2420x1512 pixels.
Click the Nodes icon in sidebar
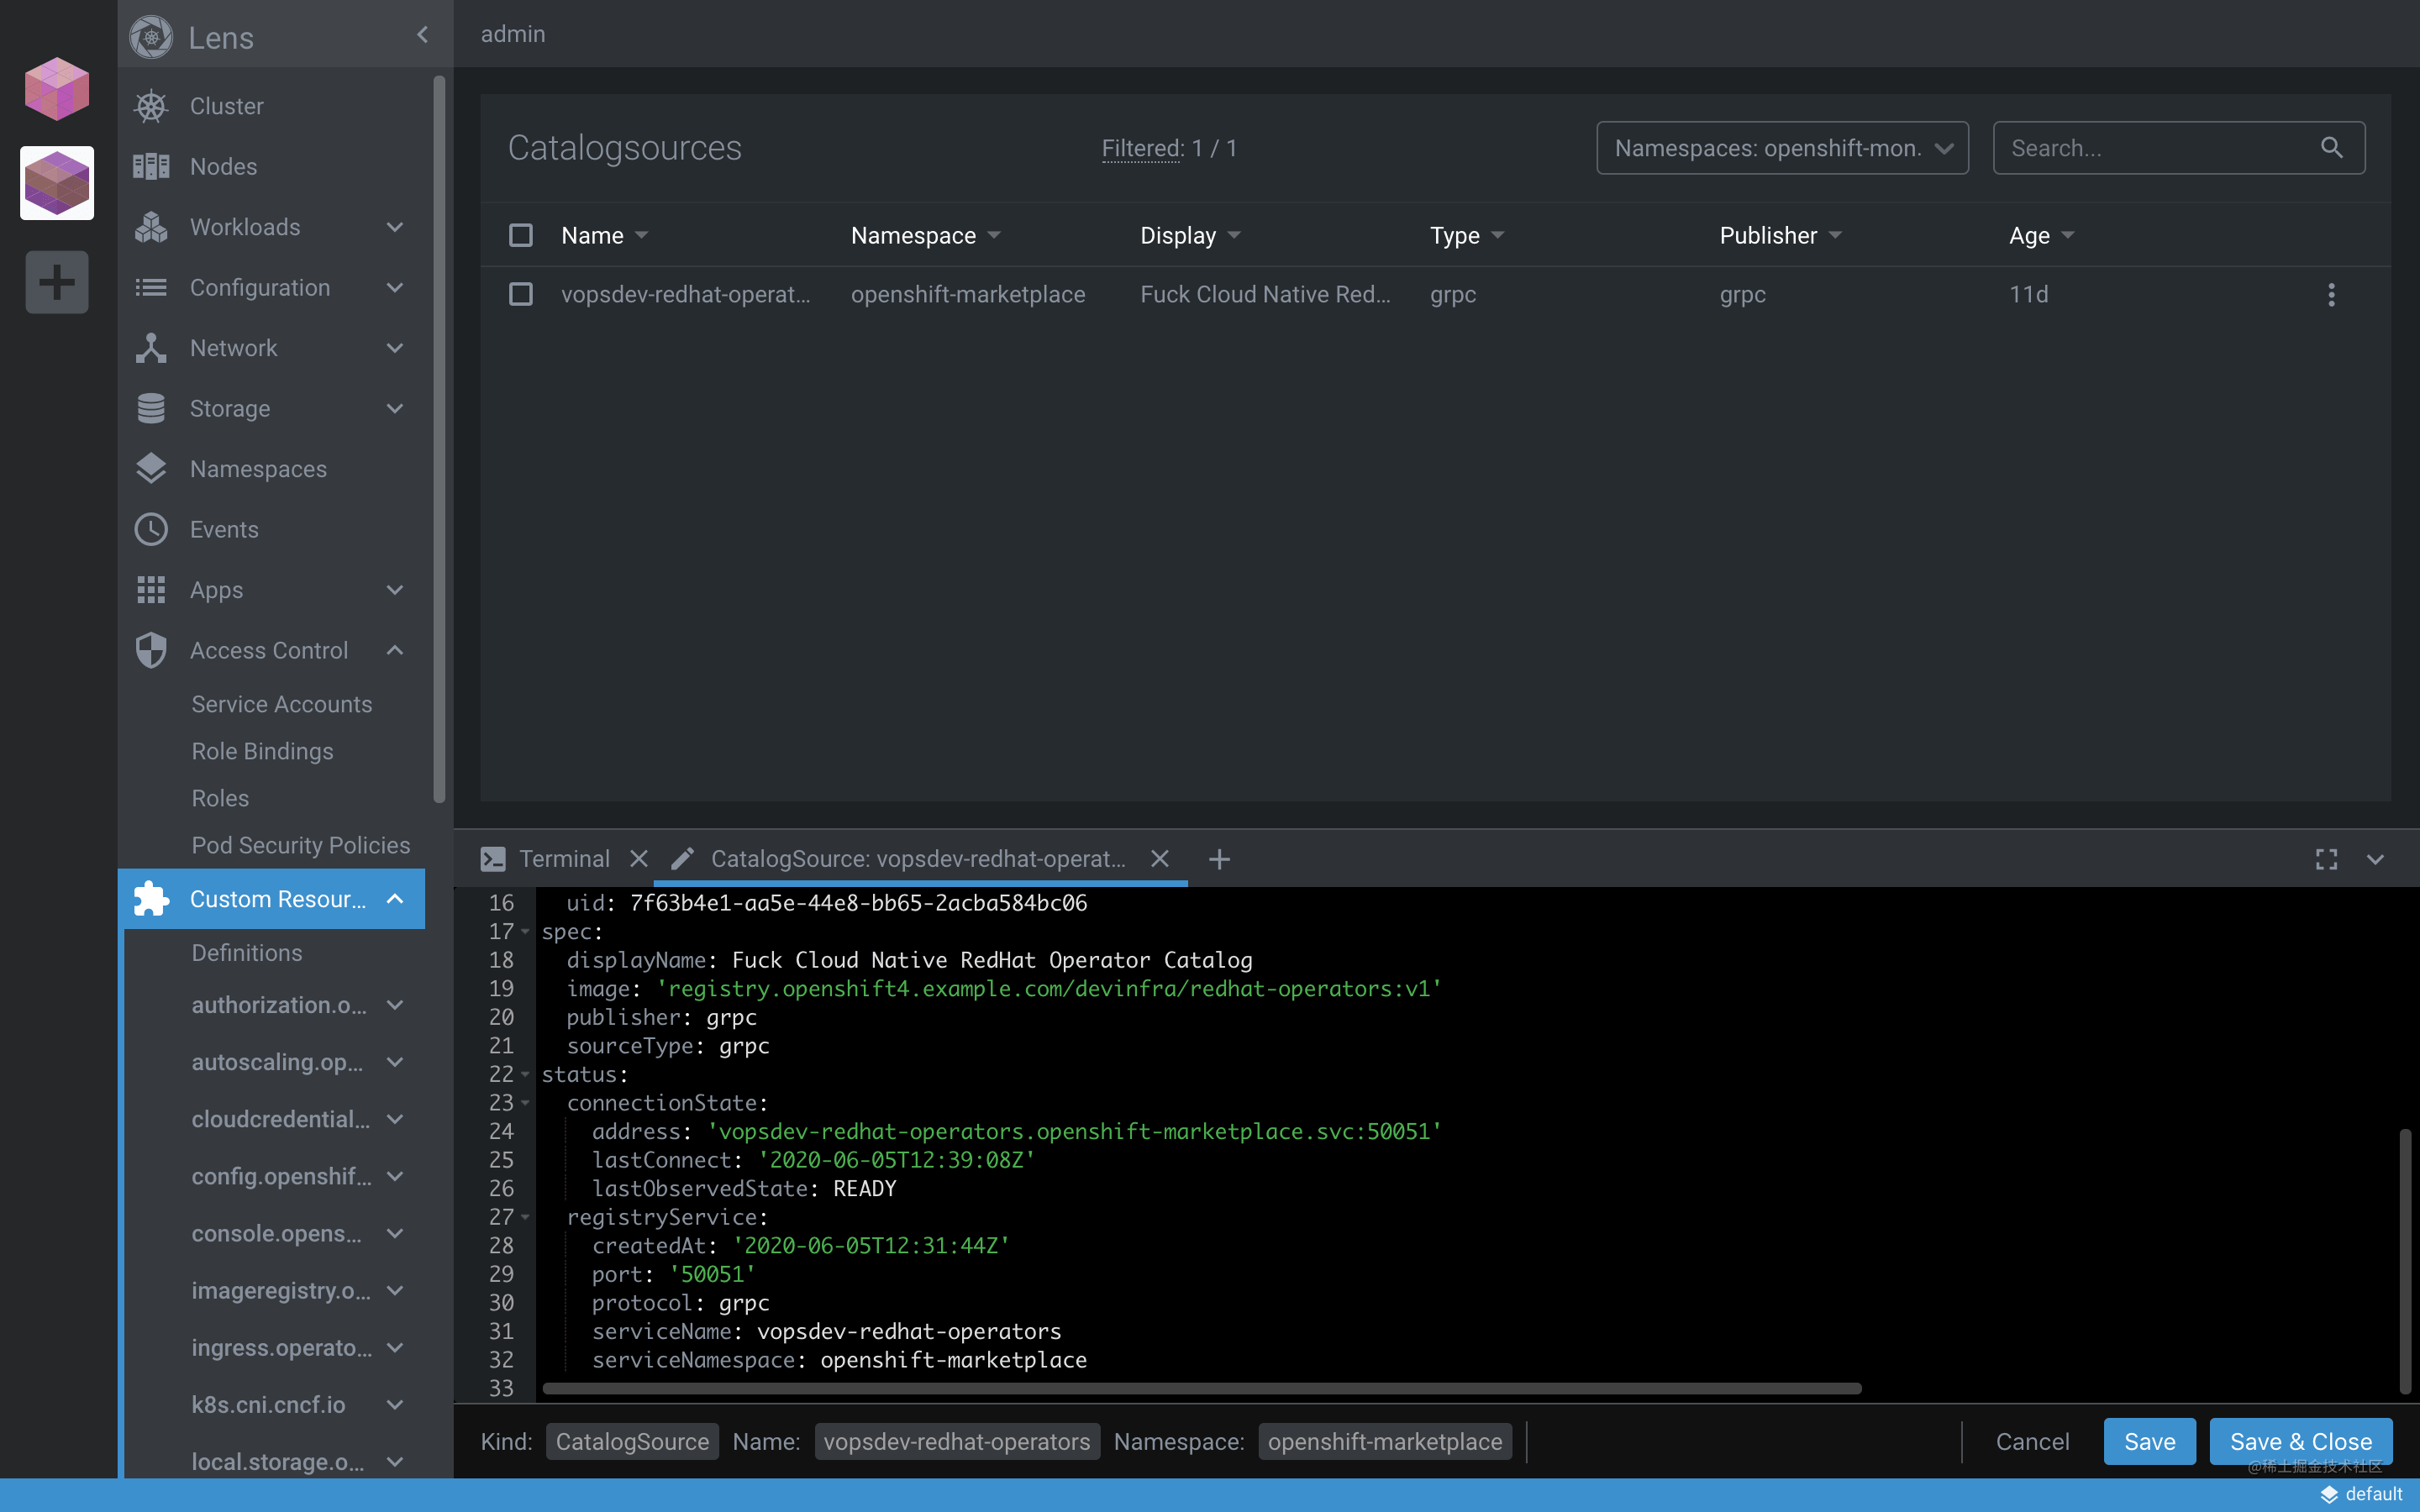(x=151, y=165)
